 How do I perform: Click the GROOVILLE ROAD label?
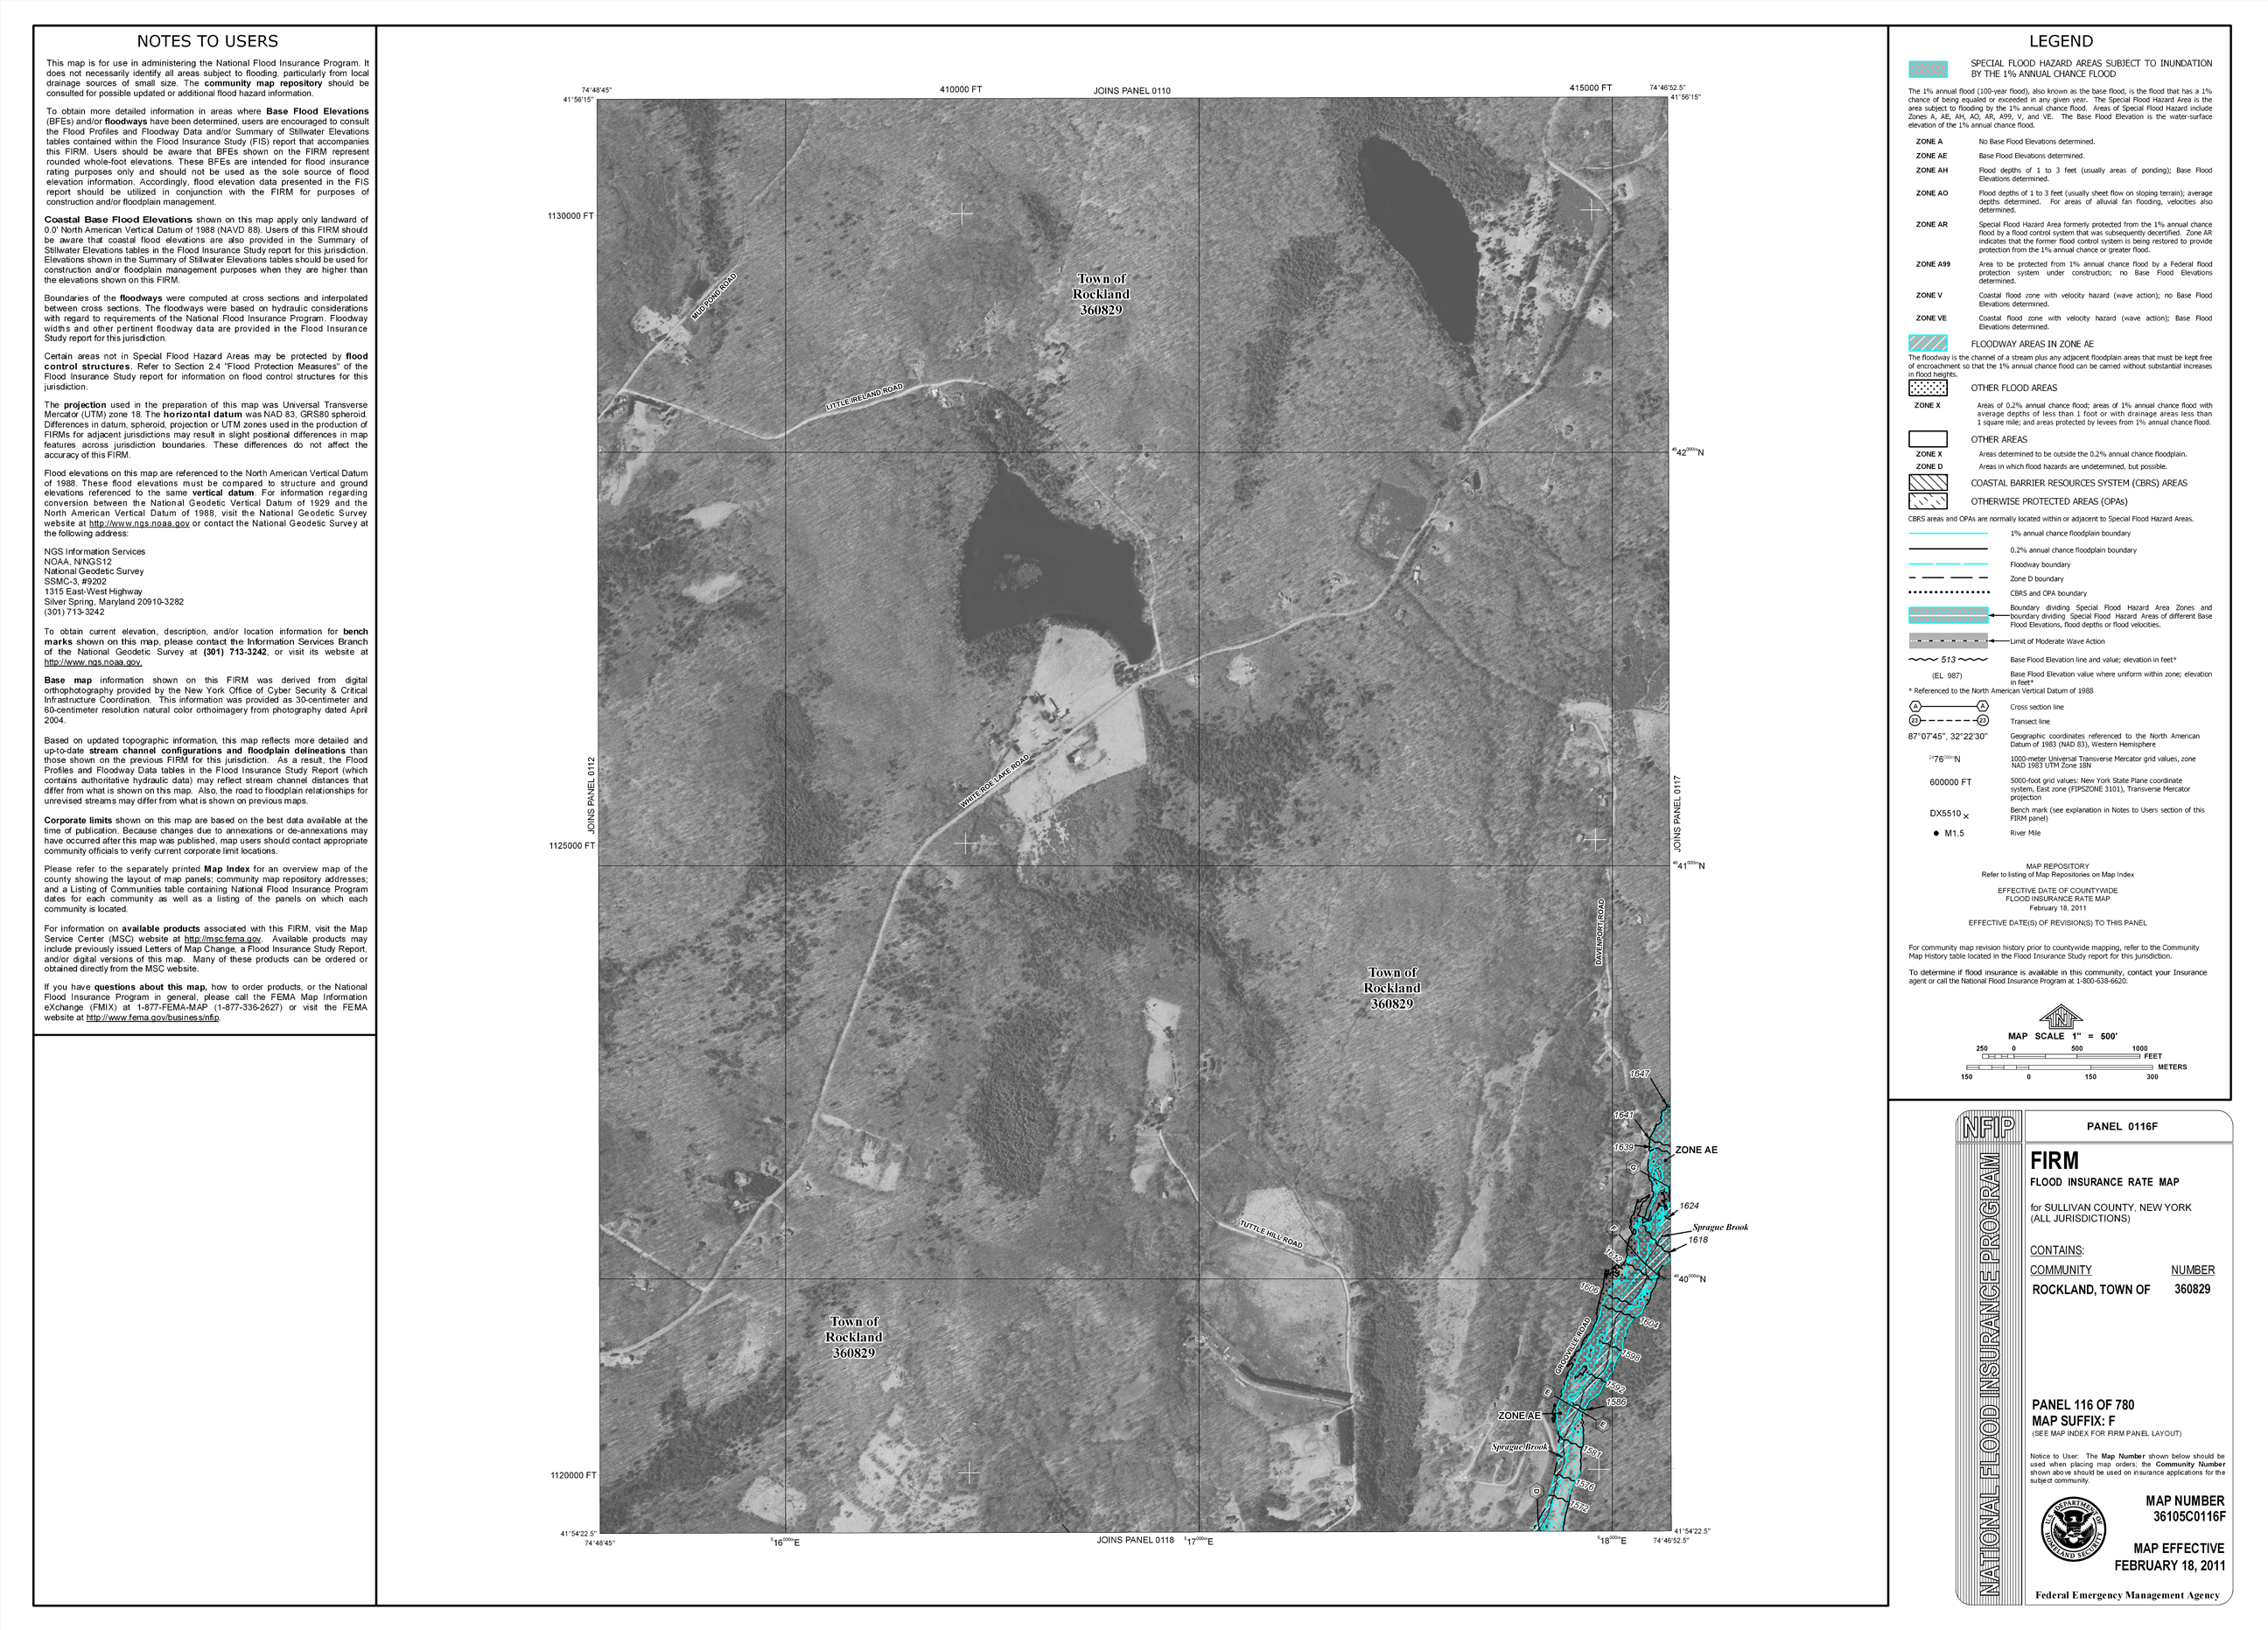coord(1573,1346)
